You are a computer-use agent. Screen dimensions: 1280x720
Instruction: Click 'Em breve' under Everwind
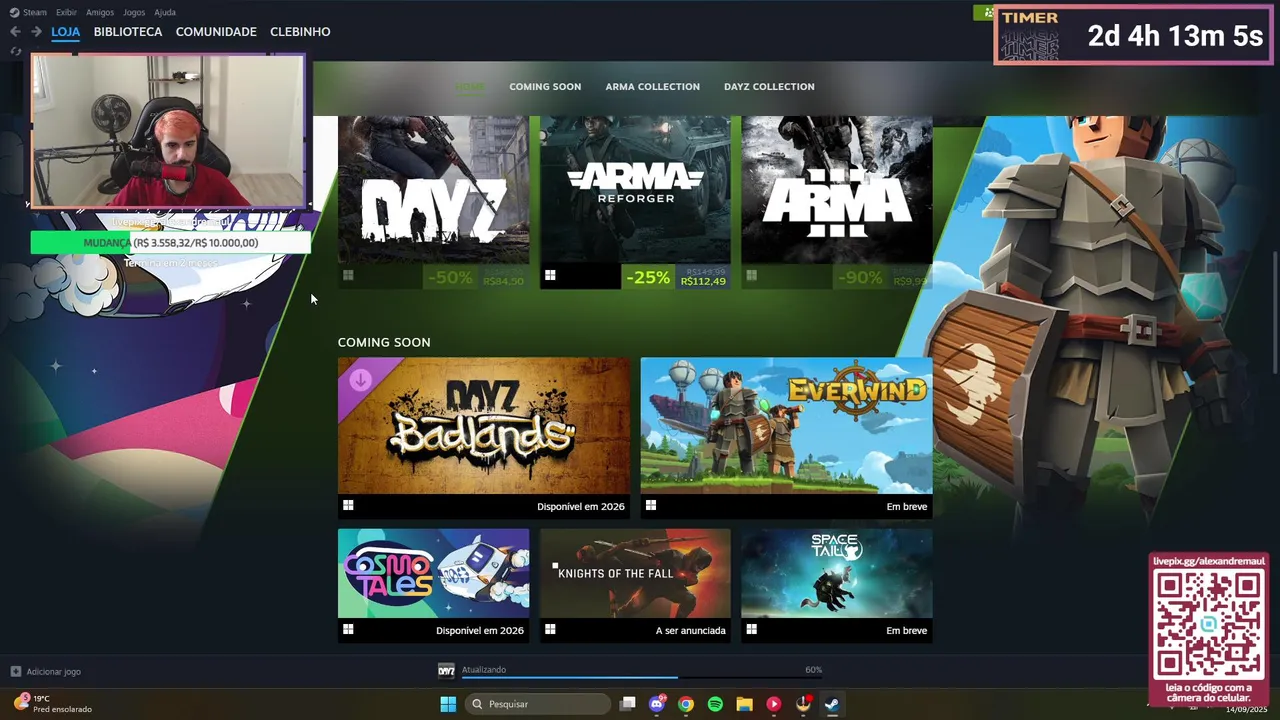click(907, 506)
